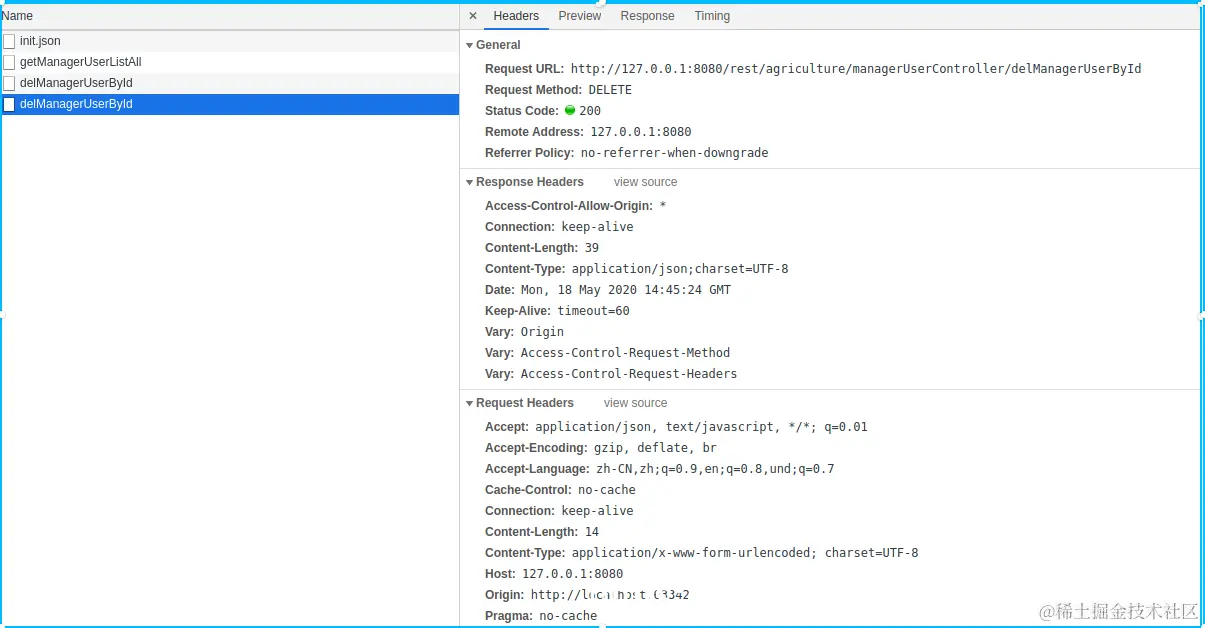The width and height of the screenshot is (1205, 628).
Task: Select the unhighlighted delManagerUserById request
Action: [x=230, y=83]
